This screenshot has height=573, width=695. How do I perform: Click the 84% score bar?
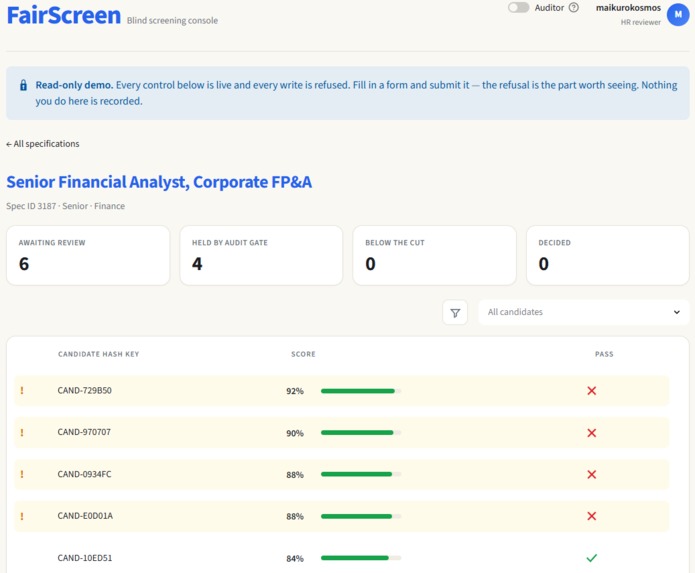tap(361, 558)
